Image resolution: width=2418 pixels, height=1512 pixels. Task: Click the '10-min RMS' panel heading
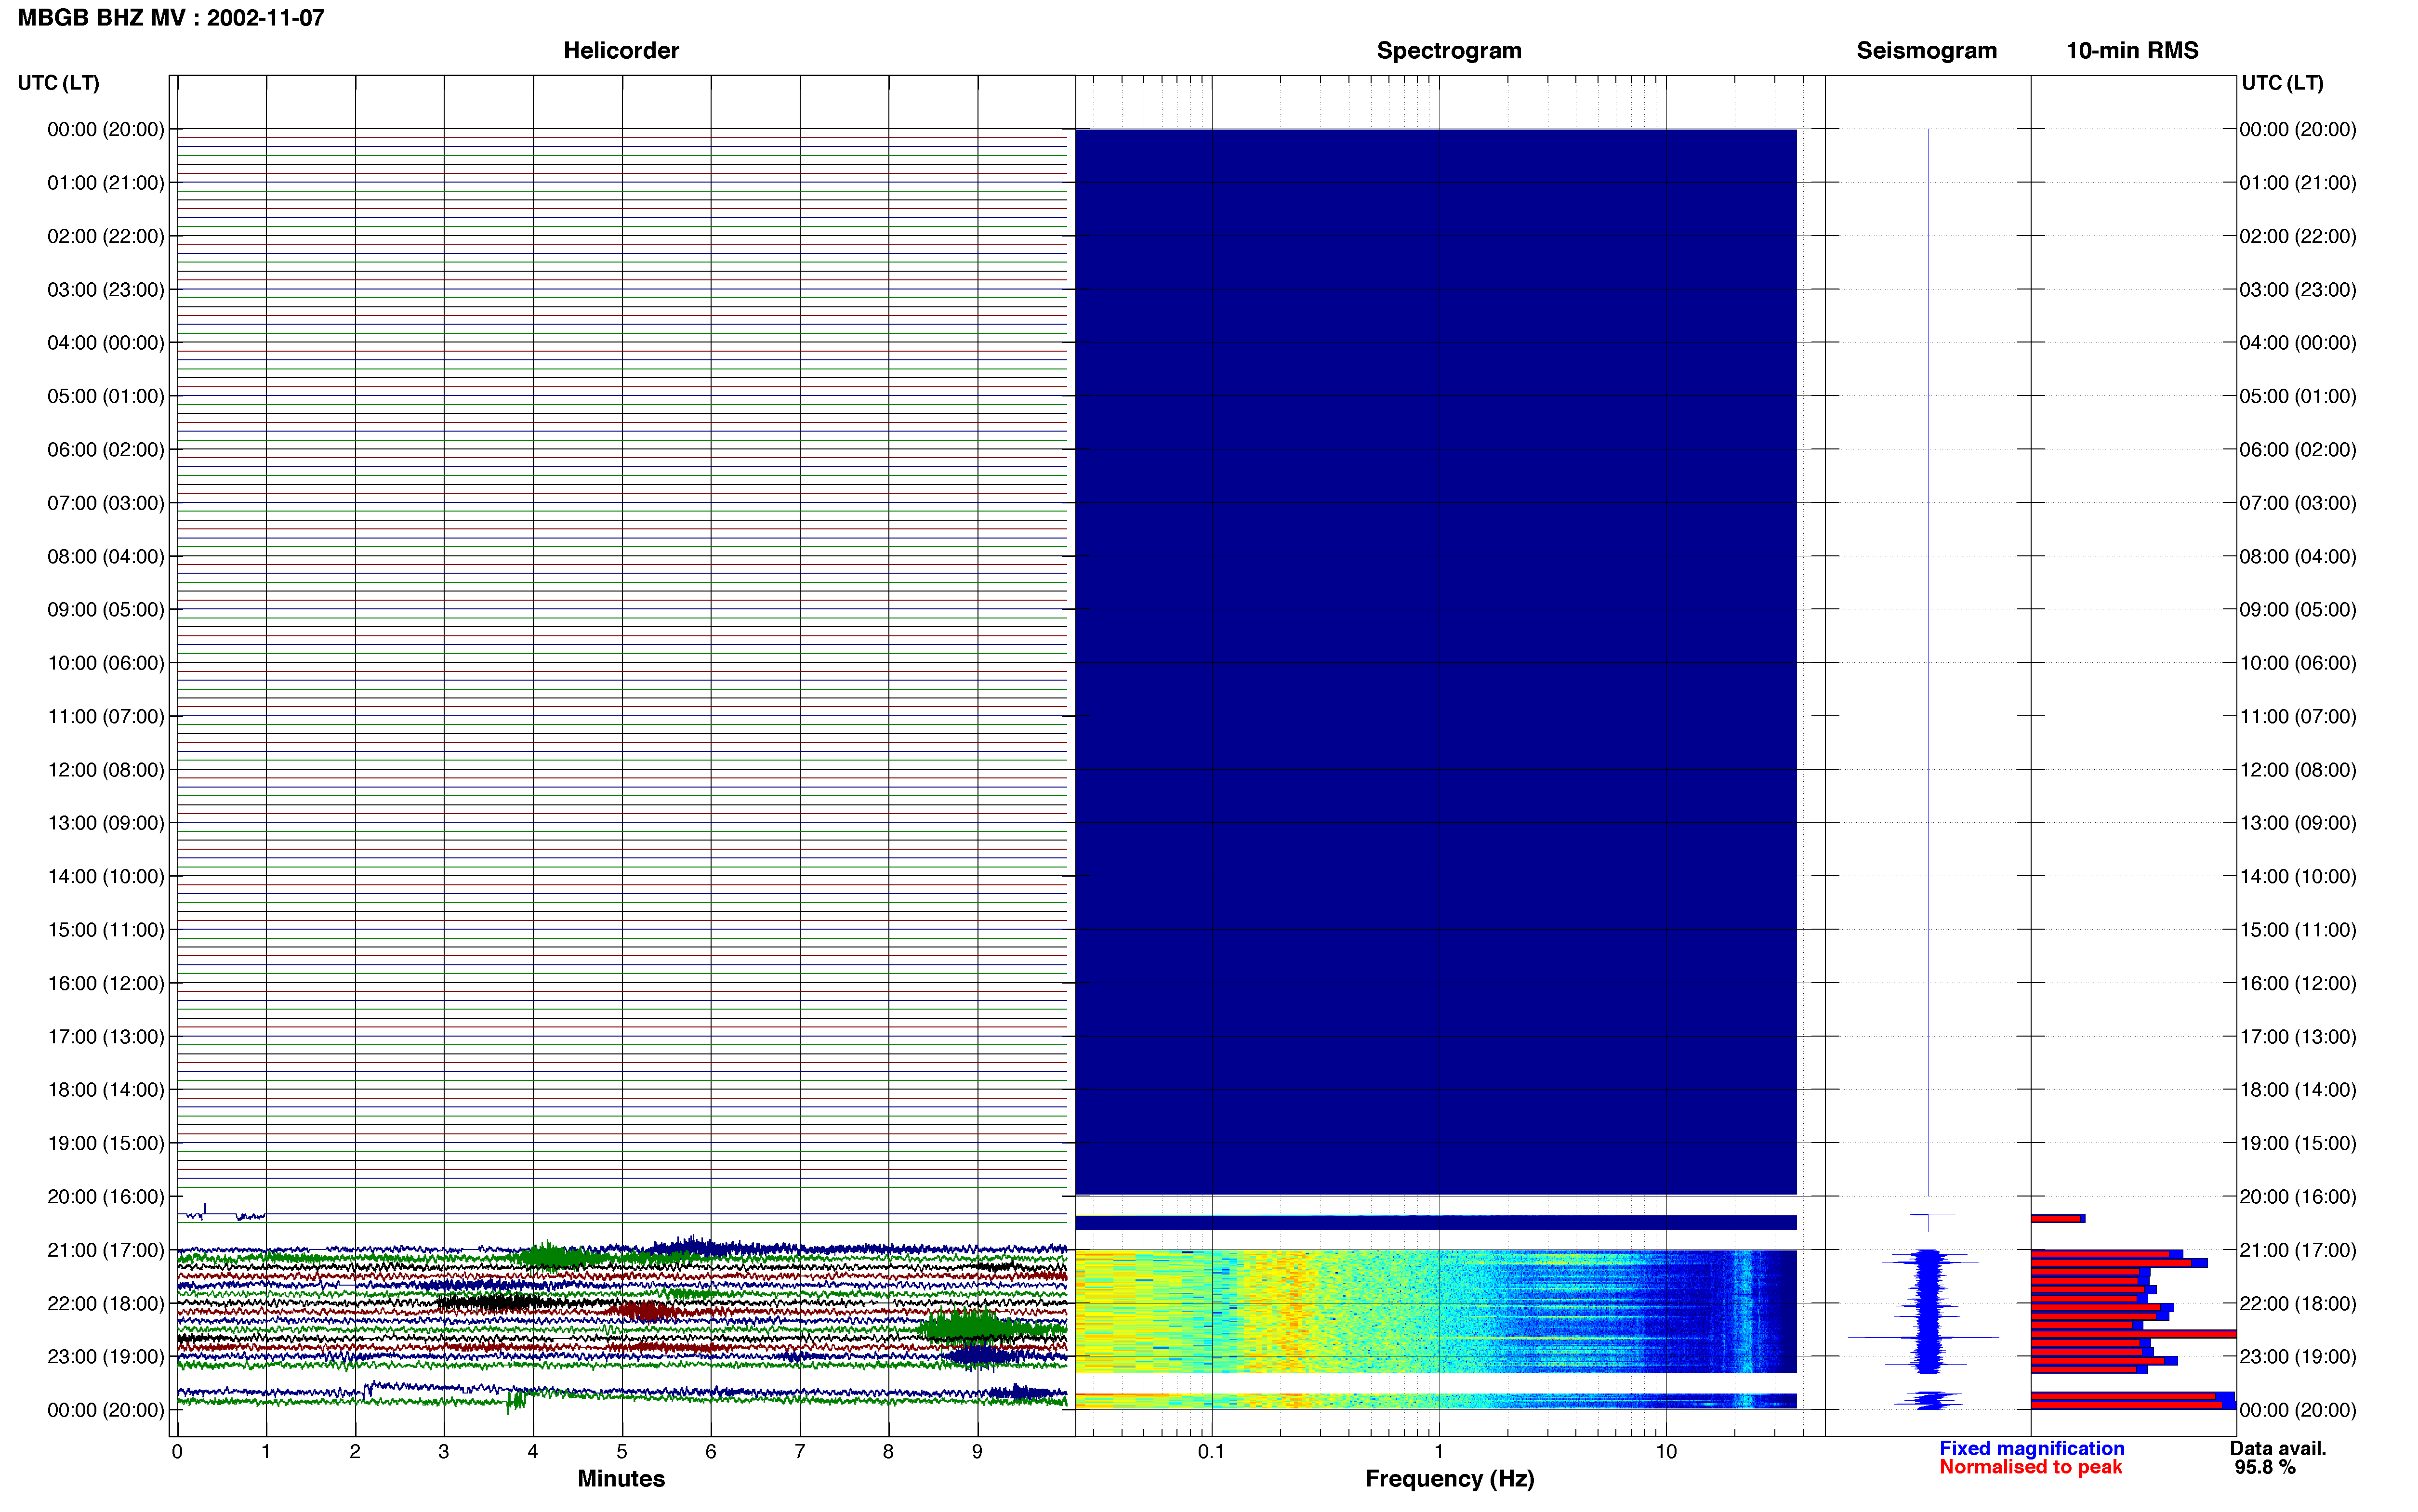click(2132, 51)
